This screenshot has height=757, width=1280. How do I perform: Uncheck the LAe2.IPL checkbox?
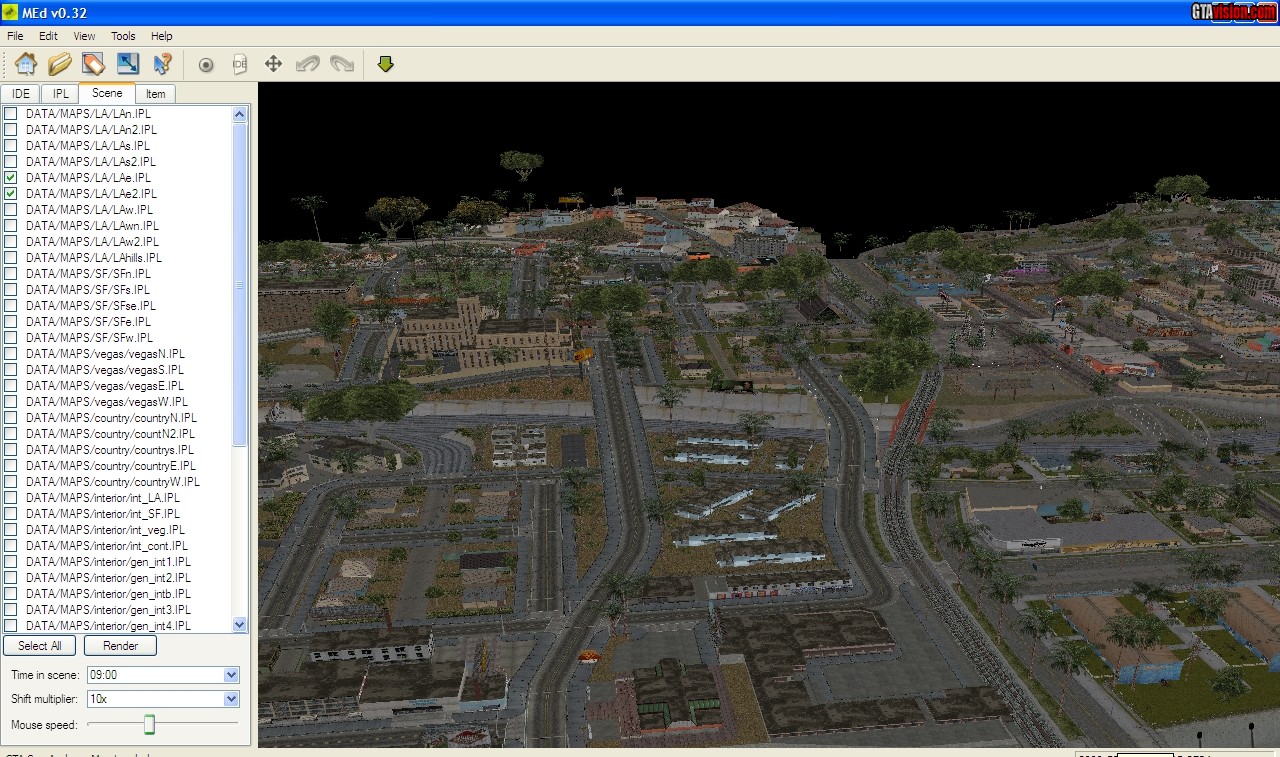point(11,194)
